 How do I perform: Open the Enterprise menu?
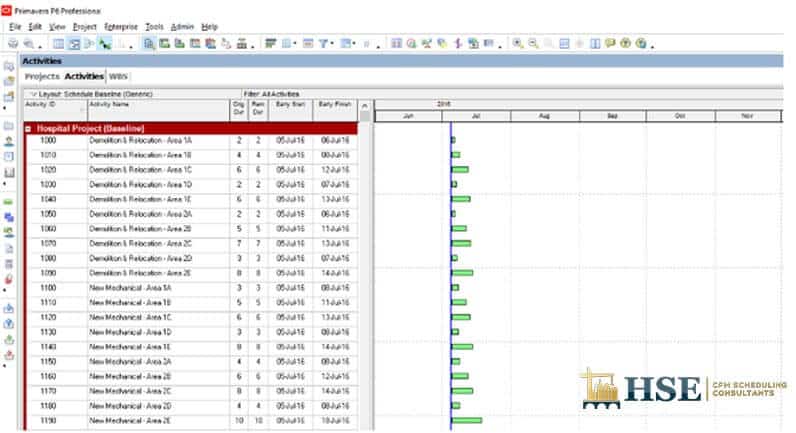(x=122, y=26)
